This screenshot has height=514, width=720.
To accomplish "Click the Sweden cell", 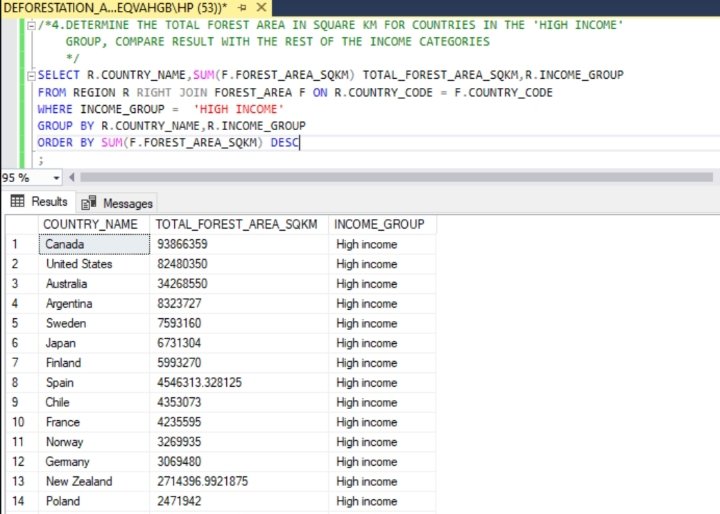I will tap(94, 323).
